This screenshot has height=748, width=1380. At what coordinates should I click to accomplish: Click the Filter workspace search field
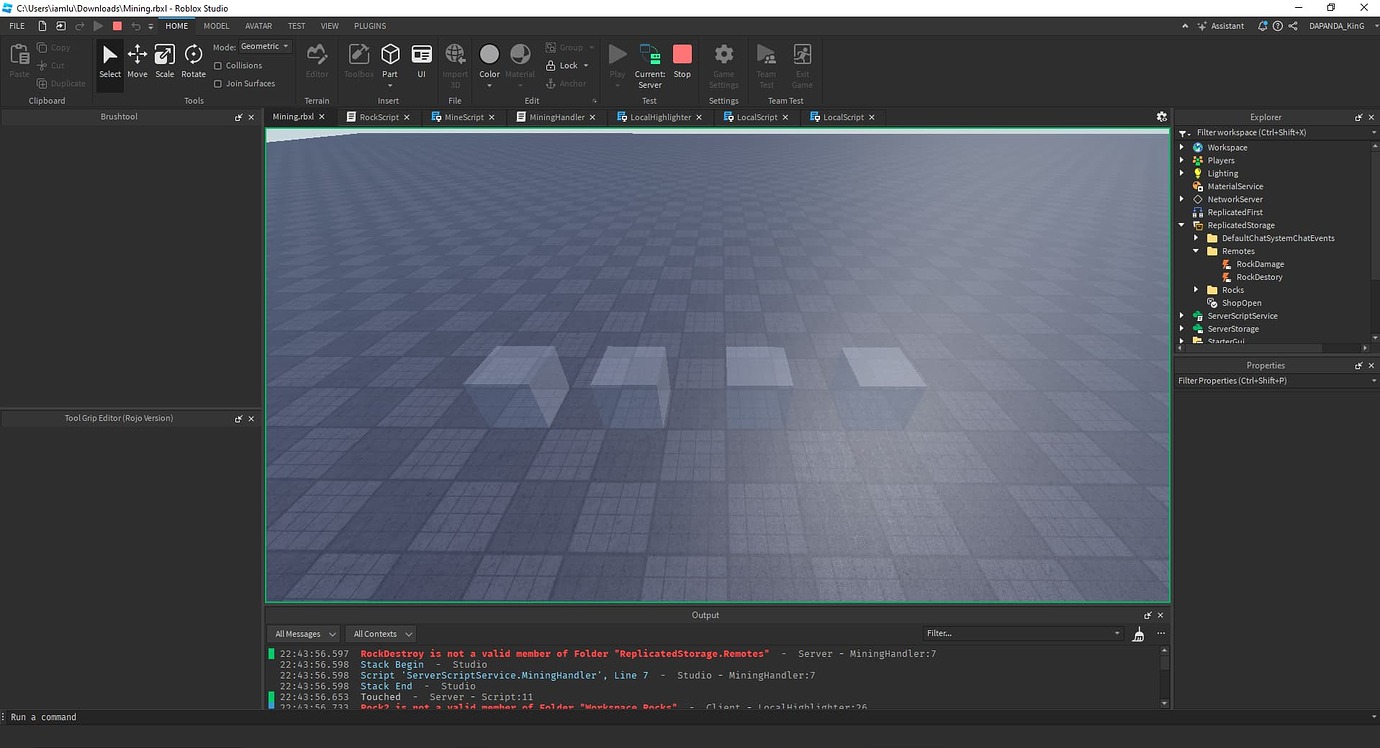tap(1276, 132)
